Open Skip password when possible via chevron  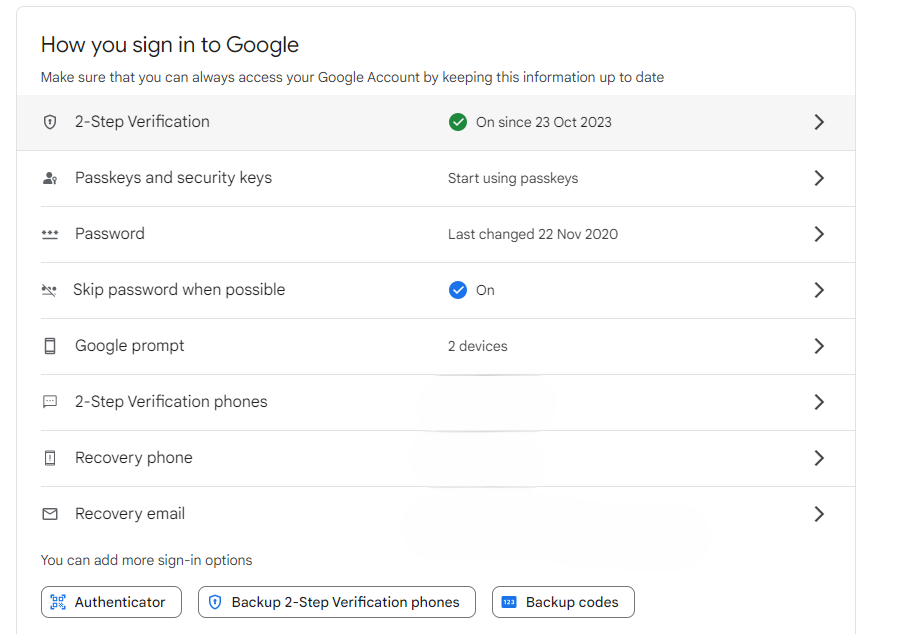[x=819, y=290]
